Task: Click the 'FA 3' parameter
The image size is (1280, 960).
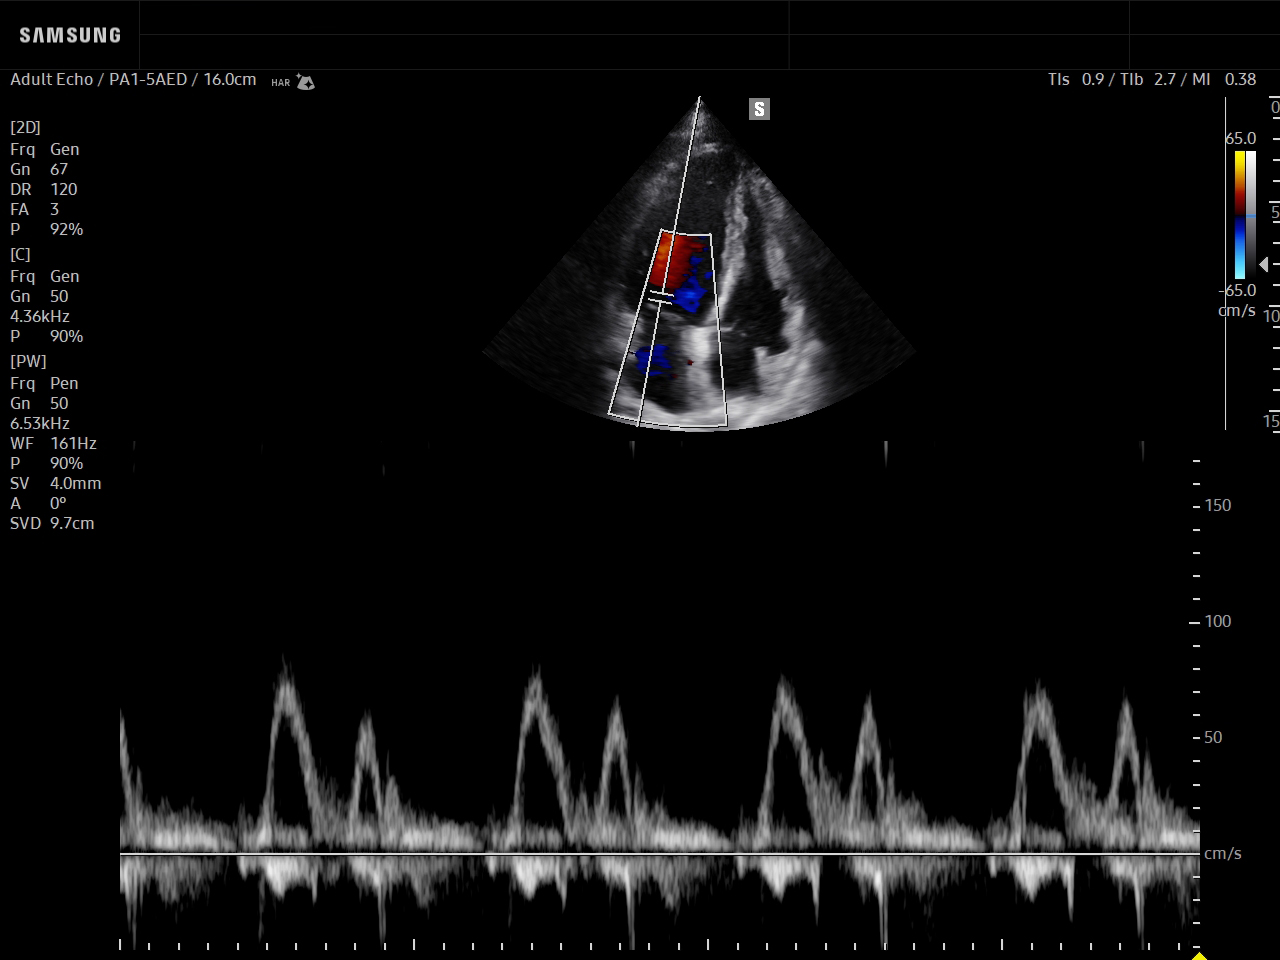Action: tap(35, 209)
